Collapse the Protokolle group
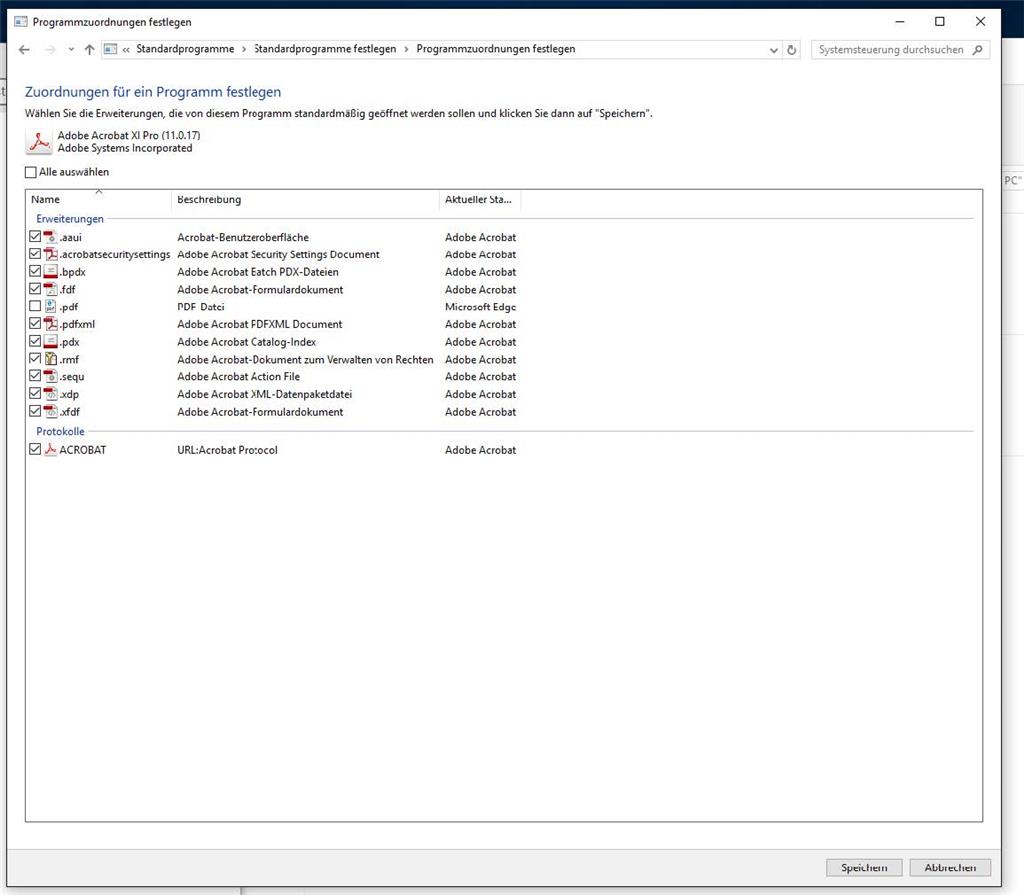1024x895 pixels. point(60,431)
